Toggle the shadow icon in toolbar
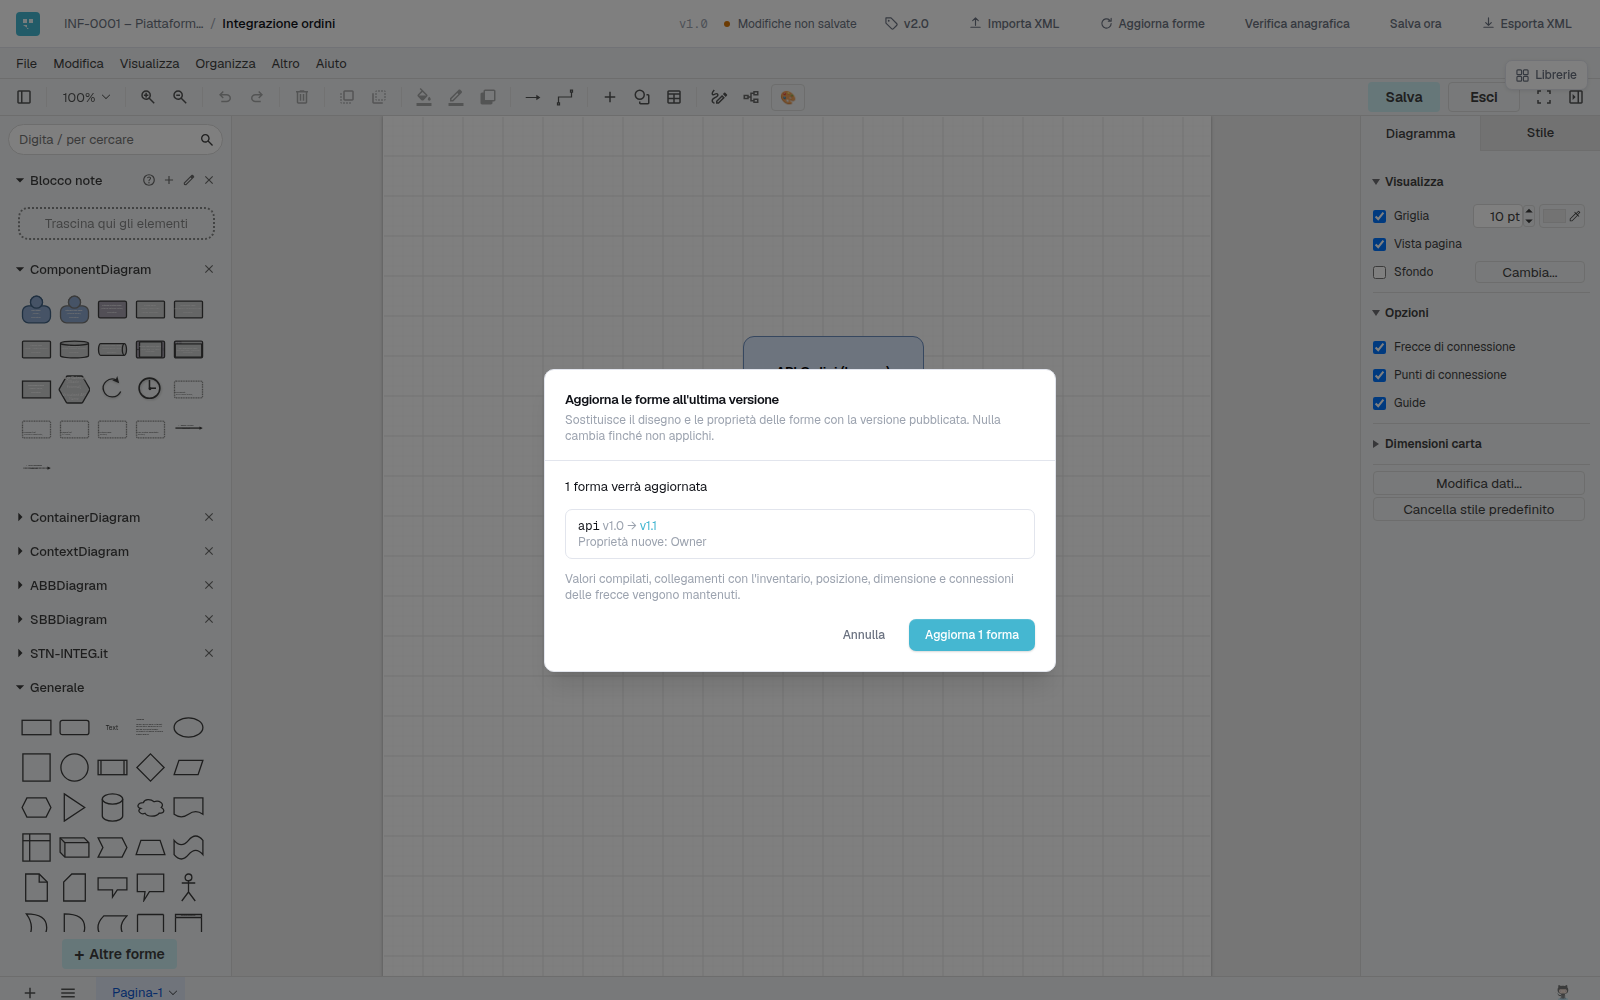Viewport: 1600px width, 1000px height. (488, 97)
